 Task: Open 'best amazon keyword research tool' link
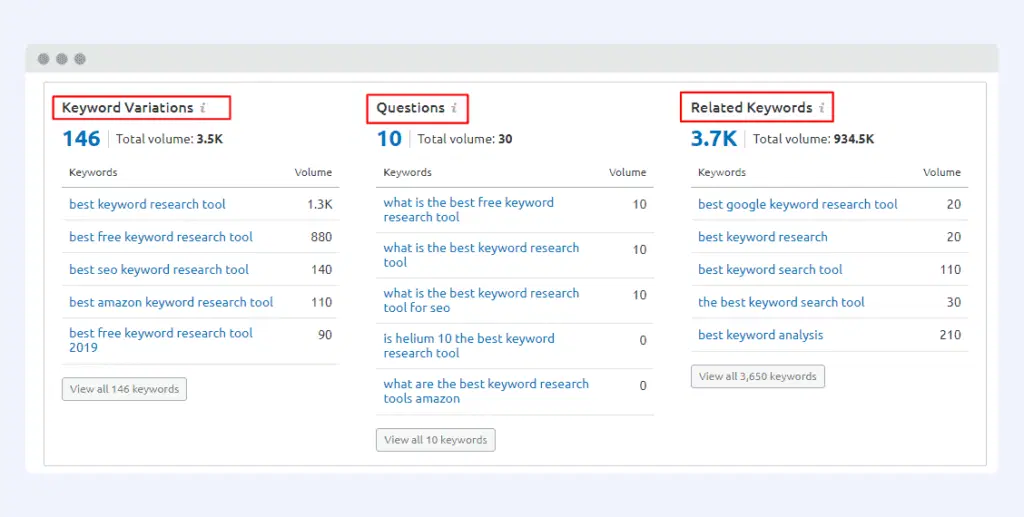coord(171,302)
